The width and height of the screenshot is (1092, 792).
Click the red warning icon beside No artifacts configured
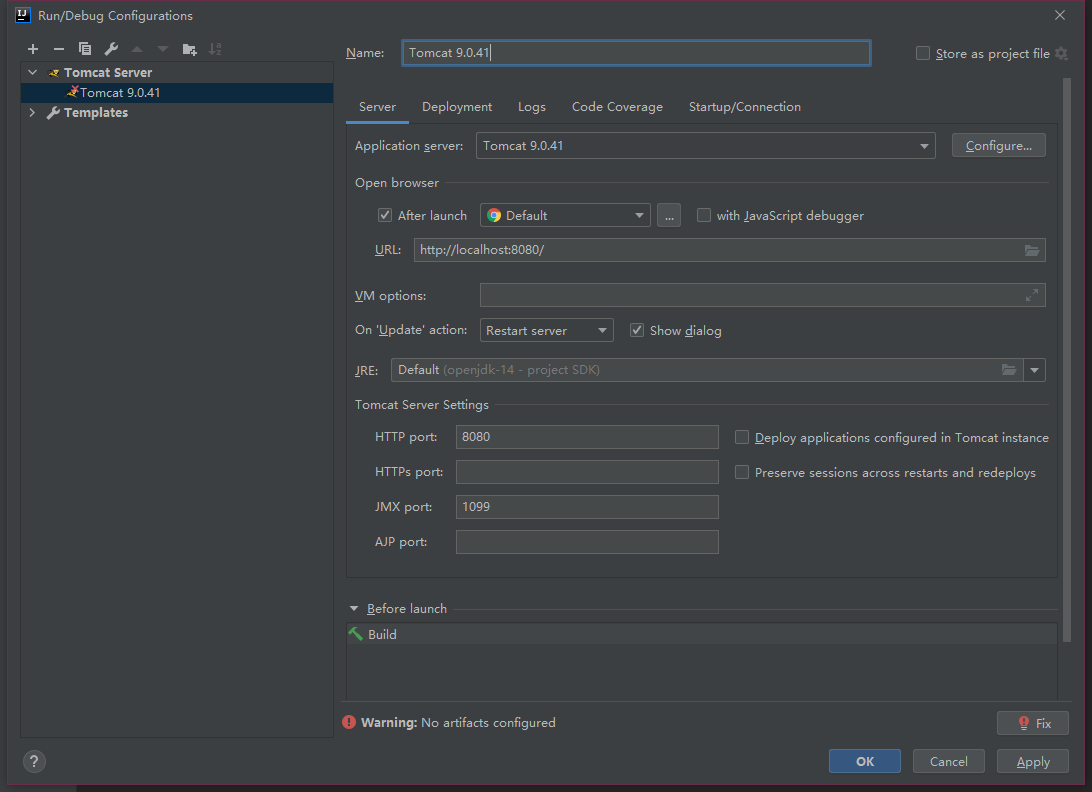(349, 722)
